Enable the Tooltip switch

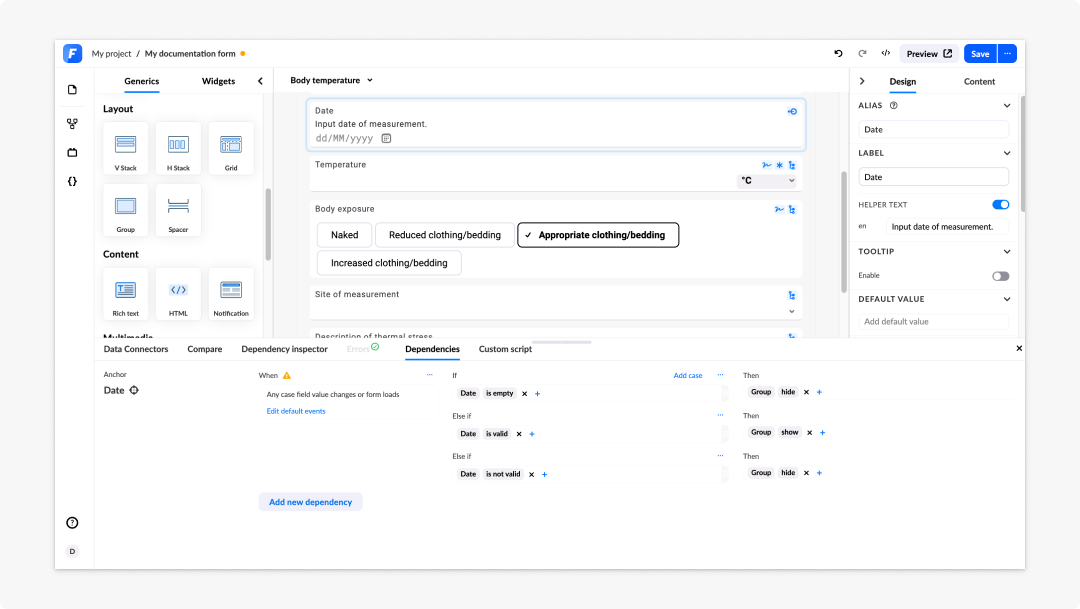(x=1001, y=276)
